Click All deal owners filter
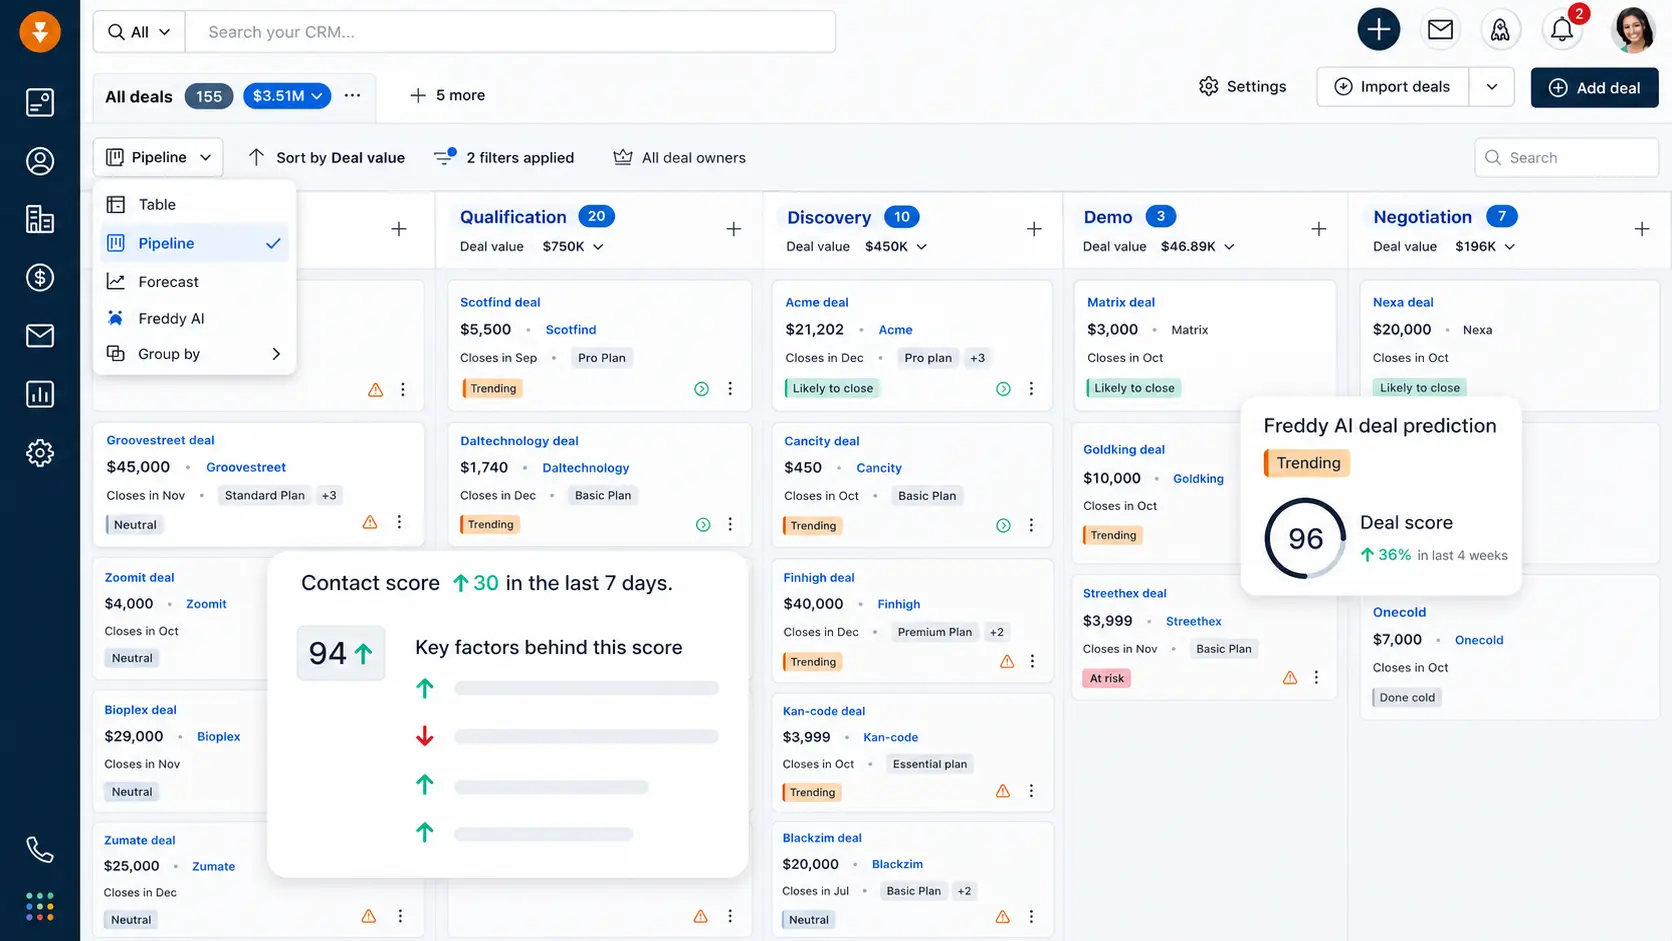Viewport: 1672px width, 941px height. pos(679,157)
